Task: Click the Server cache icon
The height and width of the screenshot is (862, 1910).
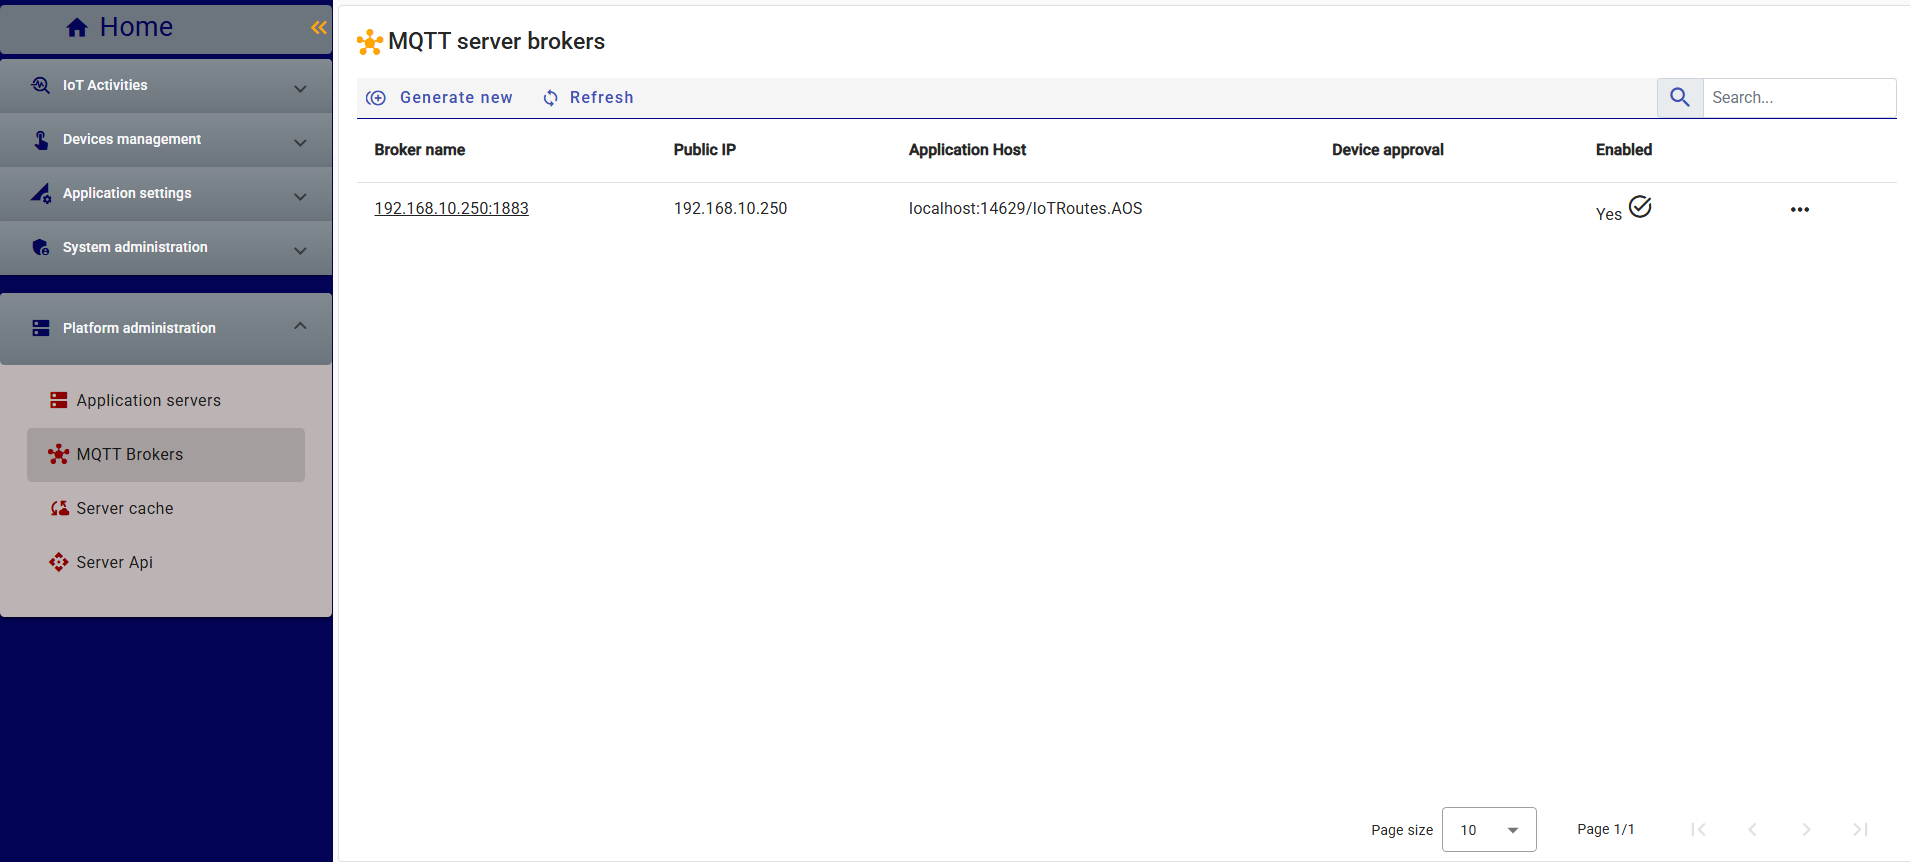Action: (59, 508)
